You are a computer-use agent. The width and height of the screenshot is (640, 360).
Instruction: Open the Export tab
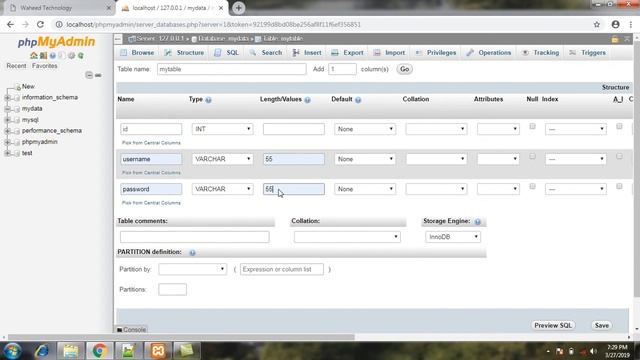point(347,53)
